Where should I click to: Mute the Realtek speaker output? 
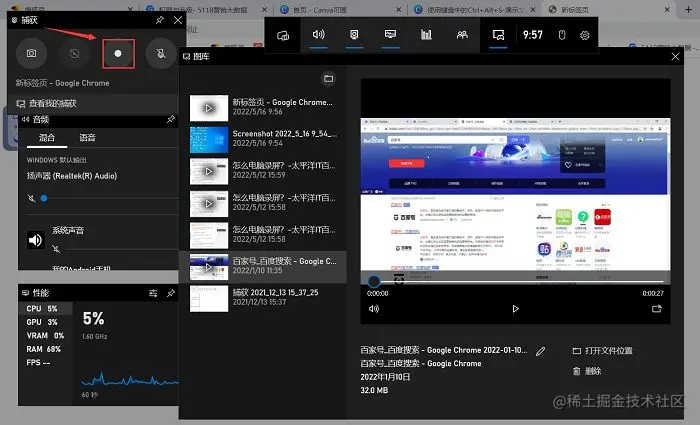[31, 198]
